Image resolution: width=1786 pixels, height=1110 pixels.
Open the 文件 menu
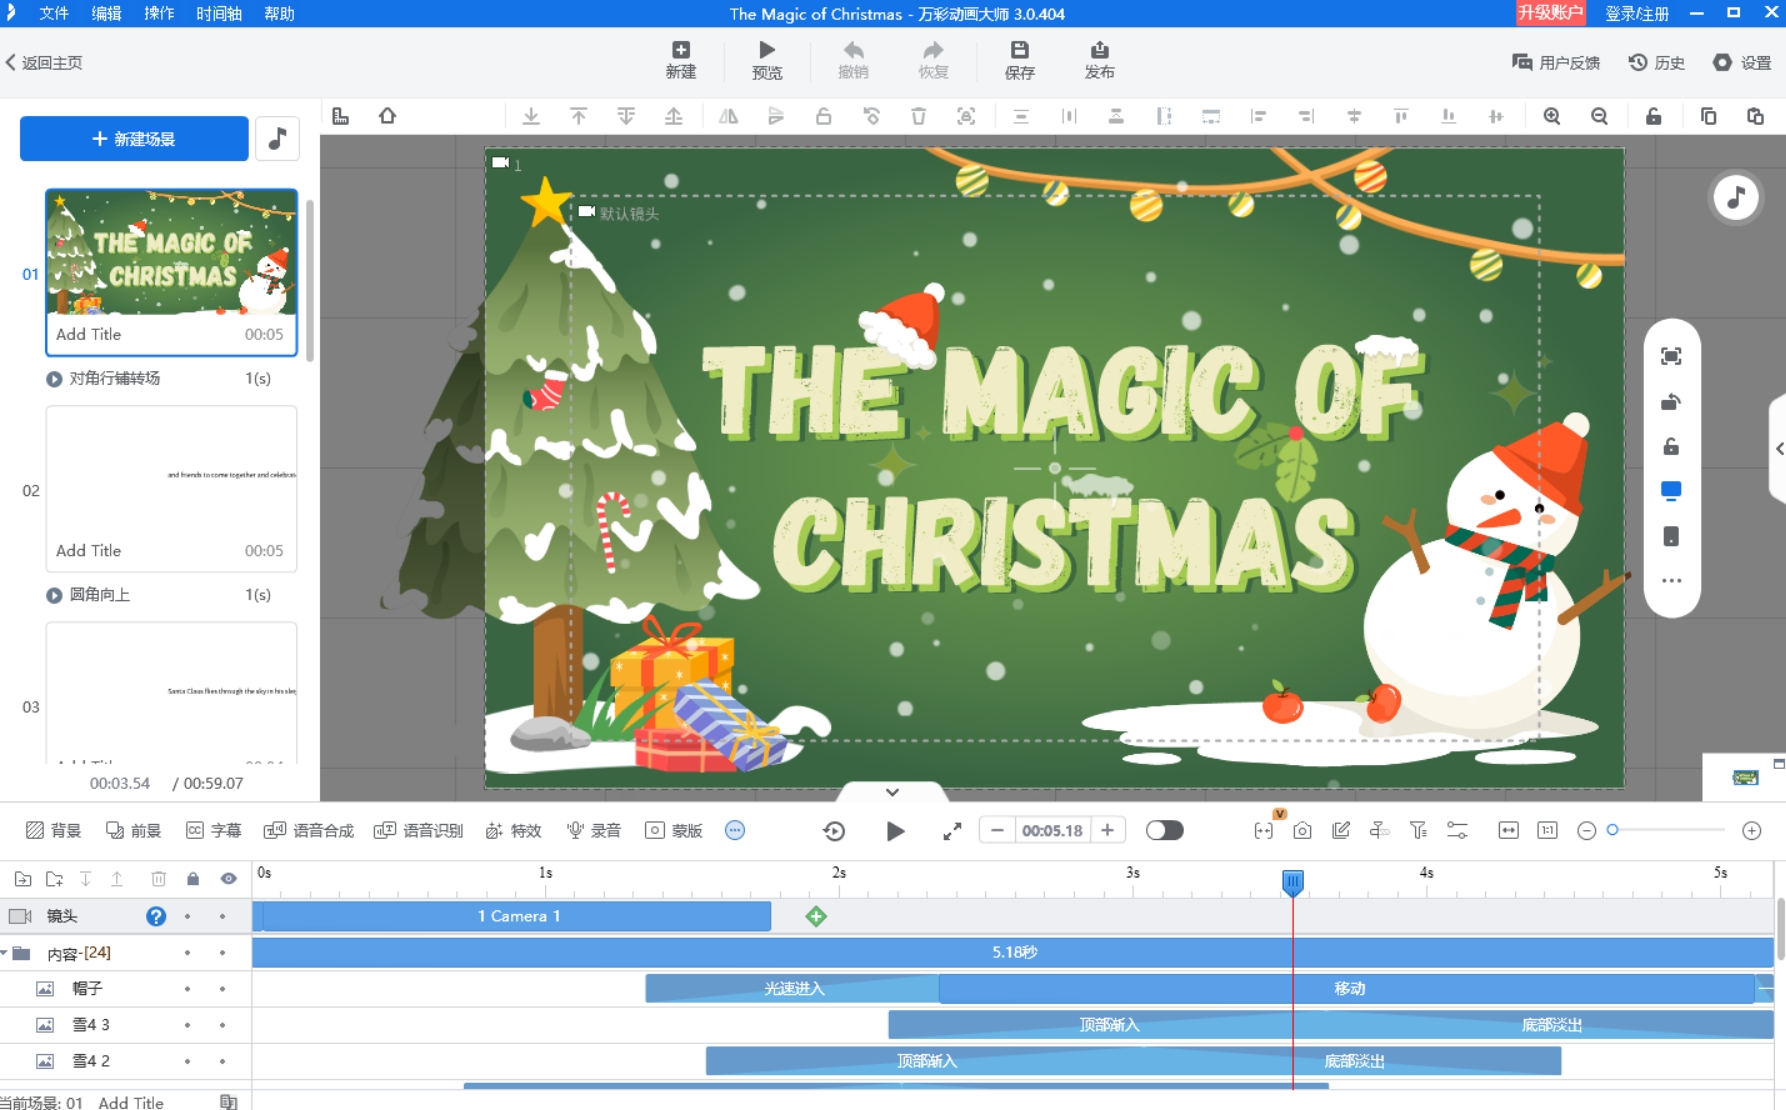point(54,13)
